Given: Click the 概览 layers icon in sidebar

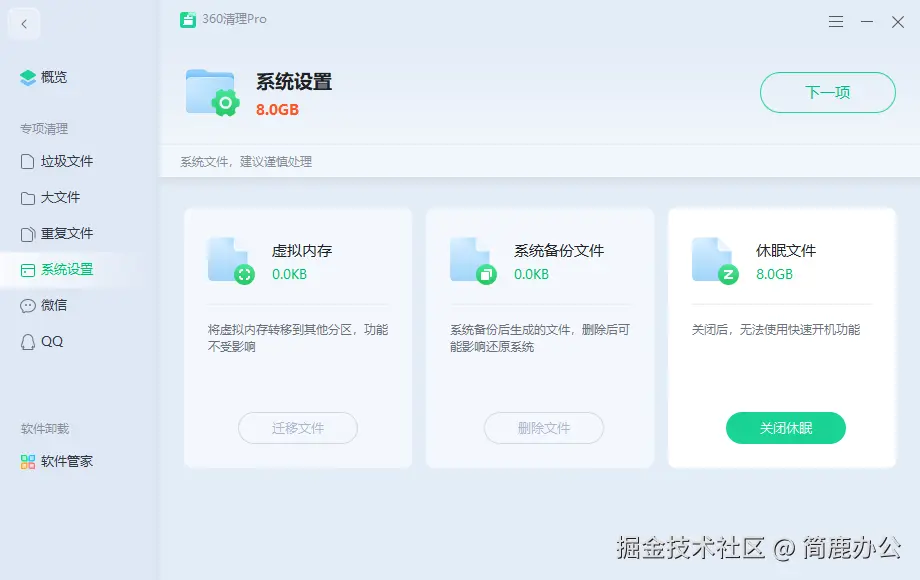Looking at the screenshot, I should 28,77.
